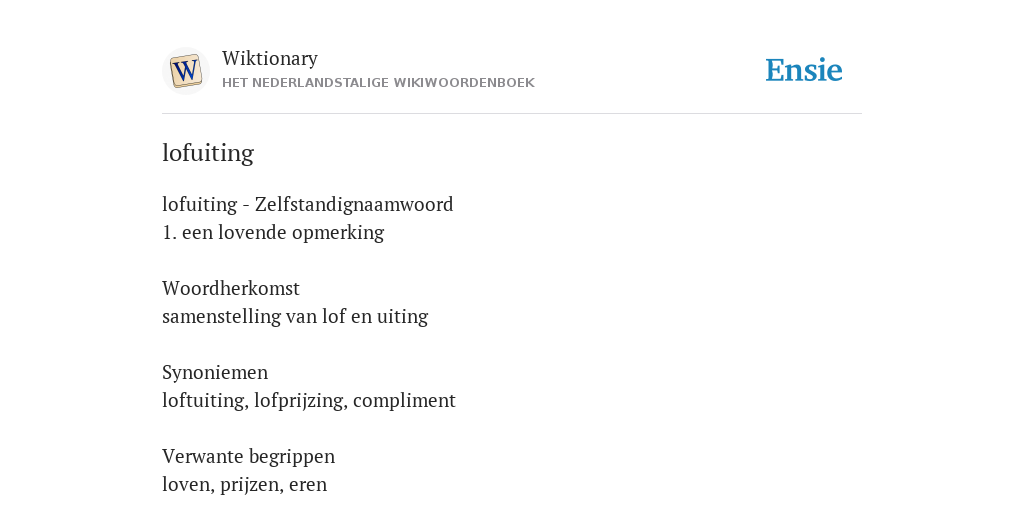The image size is (1024, 512).
Task: Click the synonym compliment
Action: 404,400
